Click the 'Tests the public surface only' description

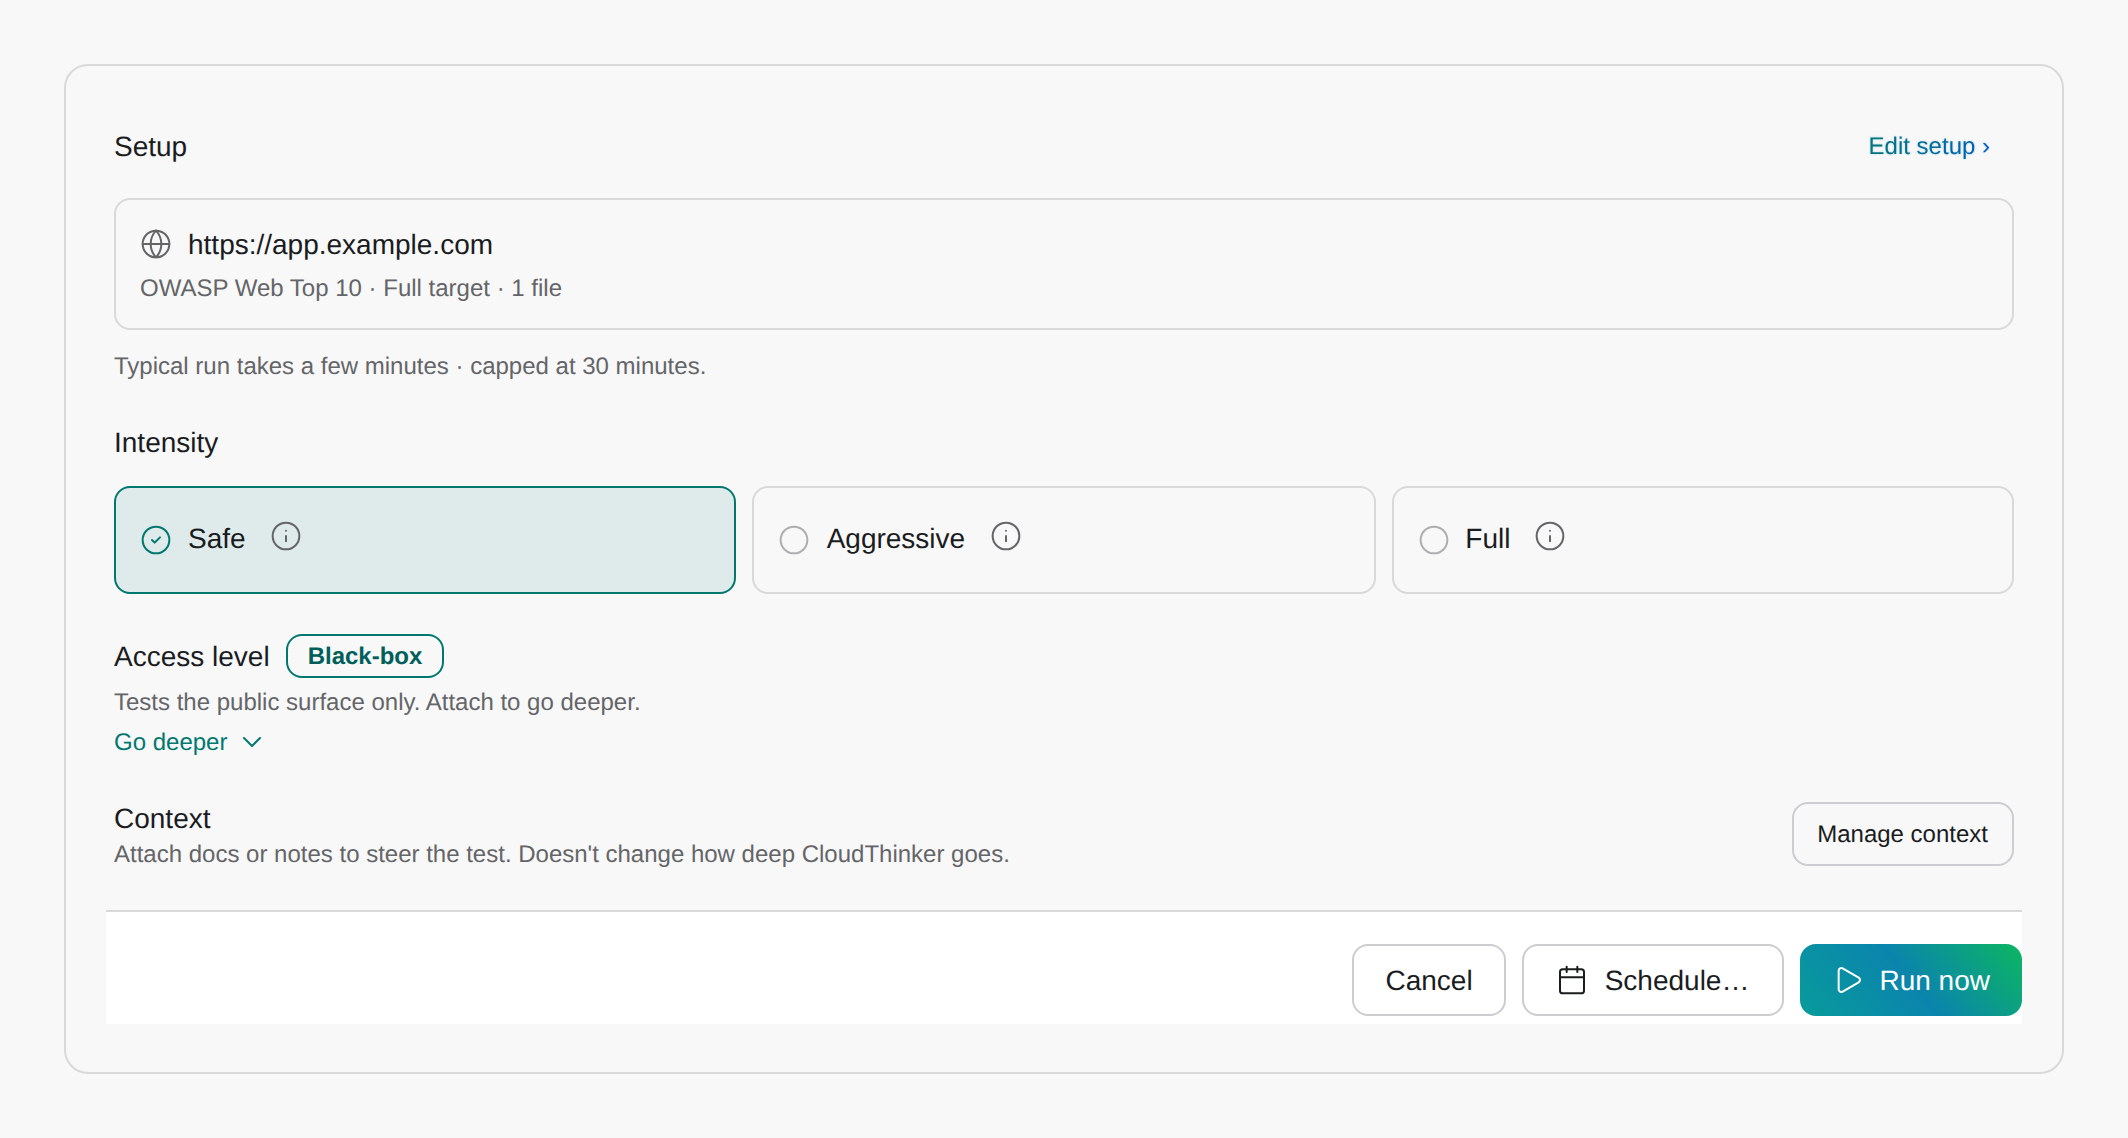click(x=377, y=702)
